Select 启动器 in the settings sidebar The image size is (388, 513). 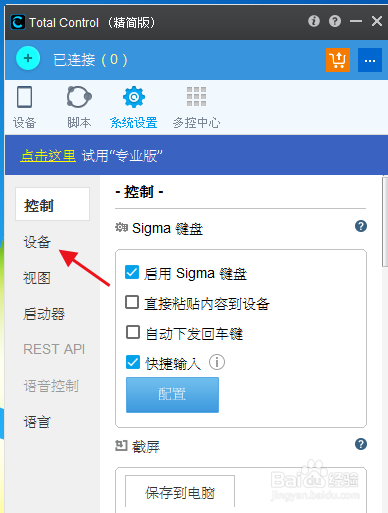(44, 314)
